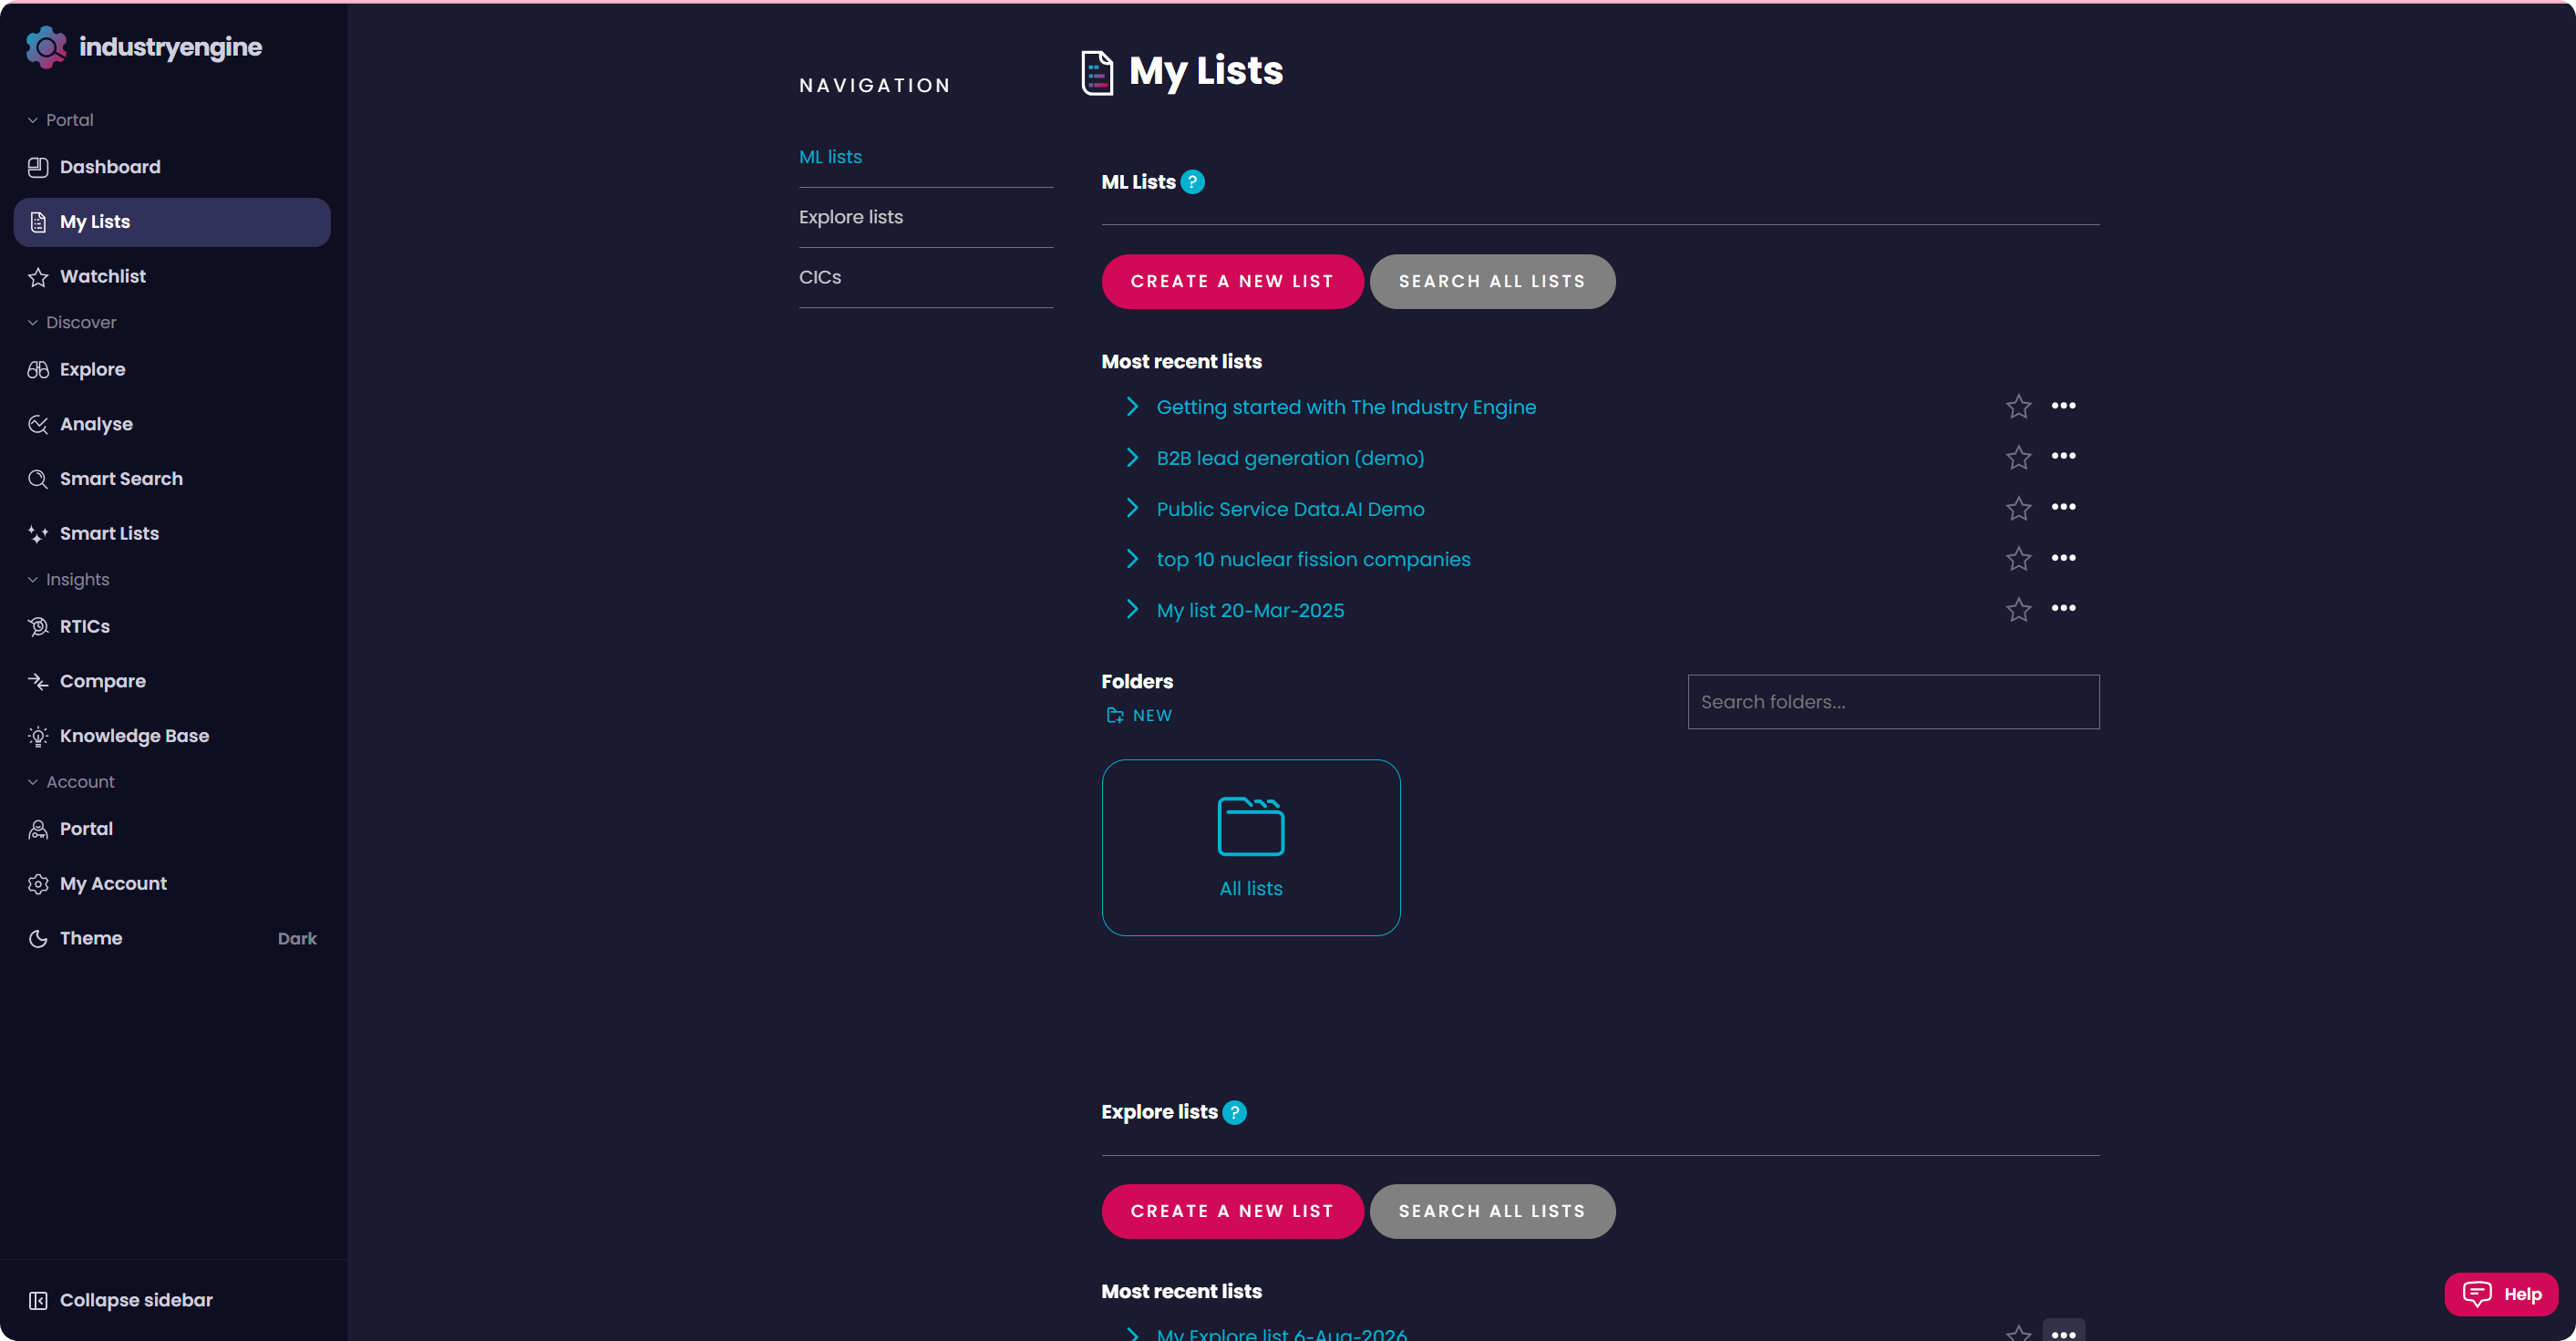Click Create a New List under Explore lists
The image size is (2576, 1341).
tap(1232, 1211)
